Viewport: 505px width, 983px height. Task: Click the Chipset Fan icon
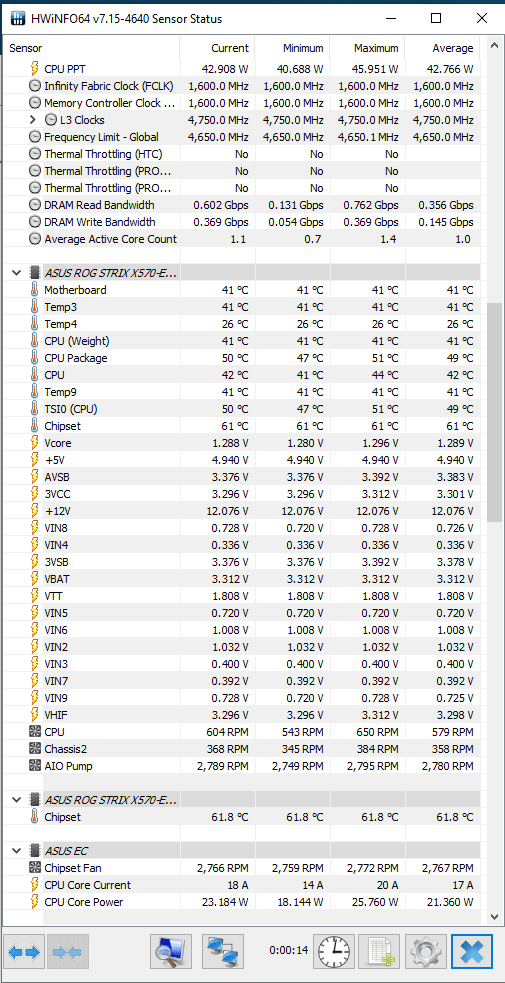pos(34,868)
